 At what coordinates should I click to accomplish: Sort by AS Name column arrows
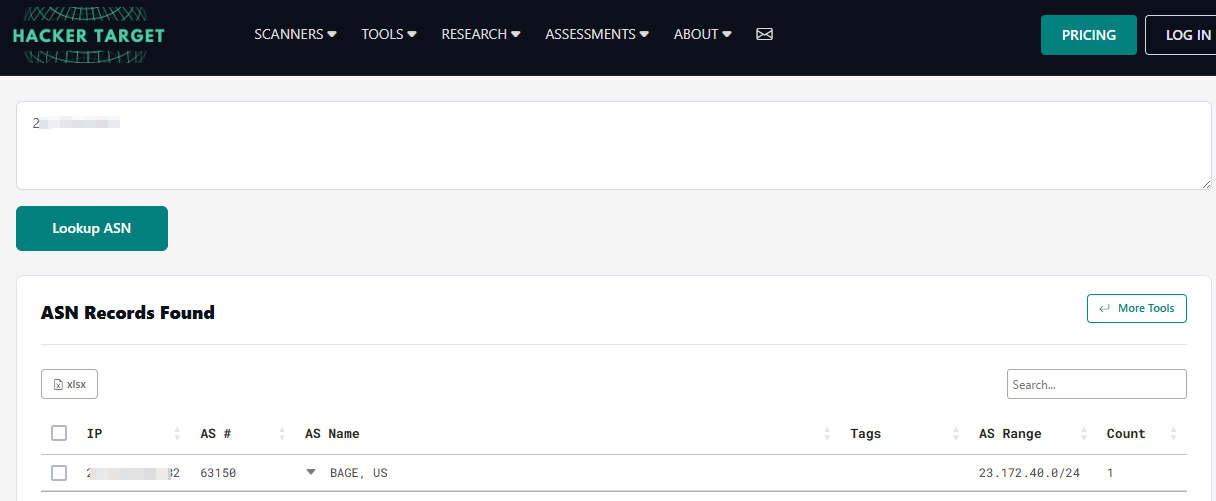tap(827, 434)
